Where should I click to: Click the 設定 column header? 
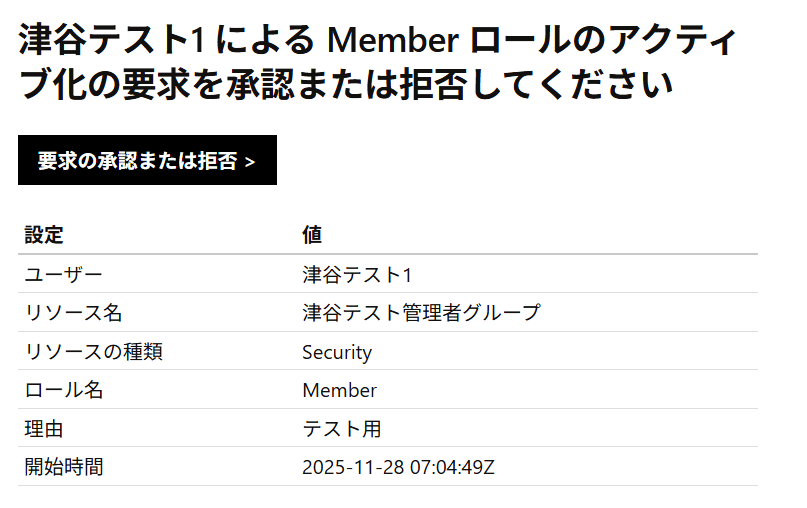(x=44, y=235)
